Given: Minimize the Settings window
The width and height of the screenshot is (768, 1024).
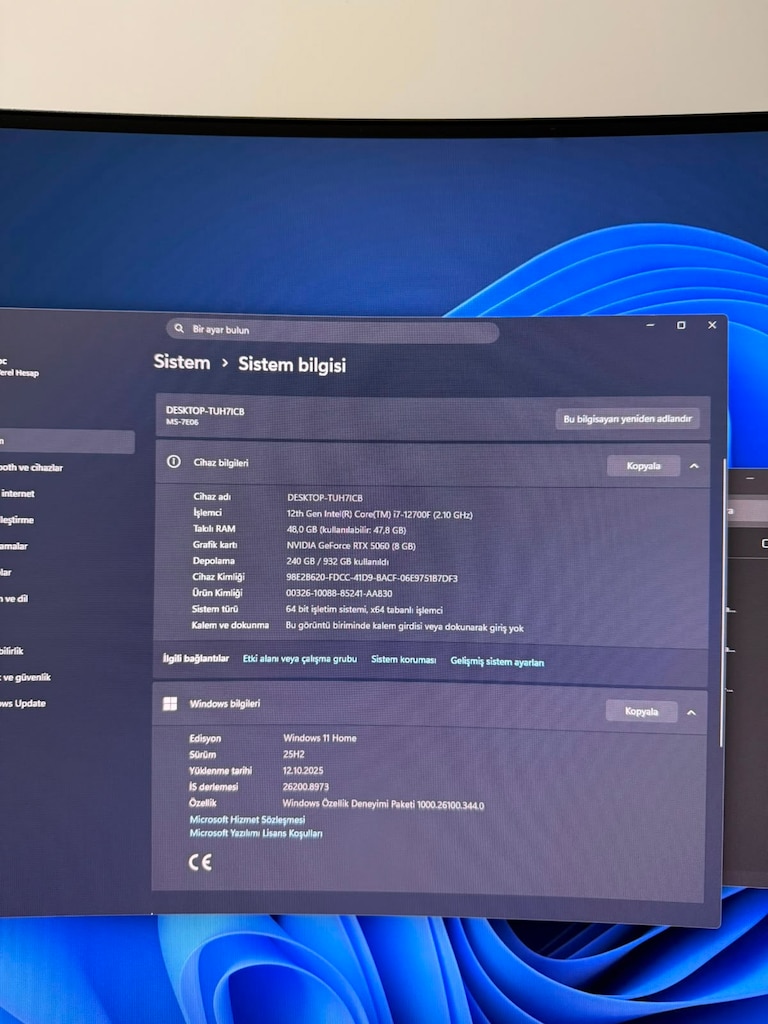Looking at the screenshot, I should tap(650, 325).
